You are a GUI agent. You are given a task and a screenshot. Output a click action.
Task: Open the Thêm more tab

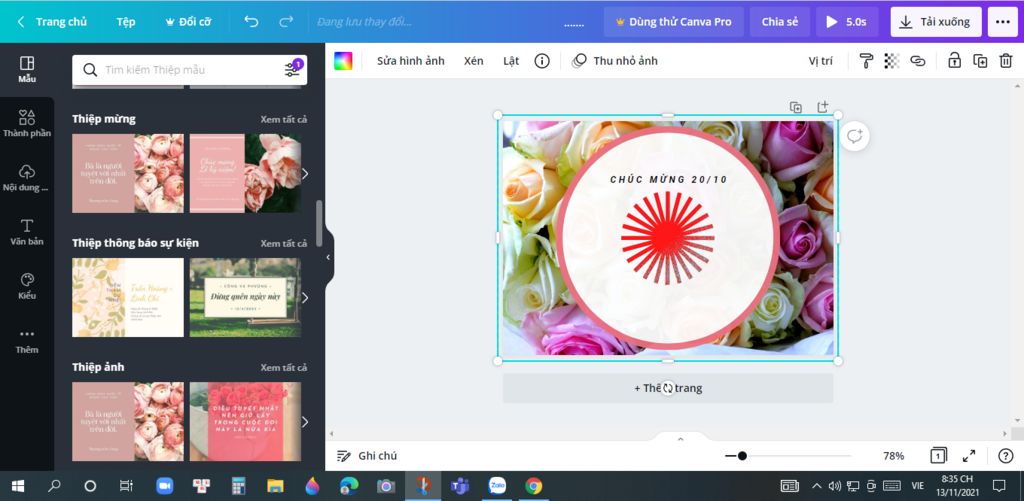(27, 341)
